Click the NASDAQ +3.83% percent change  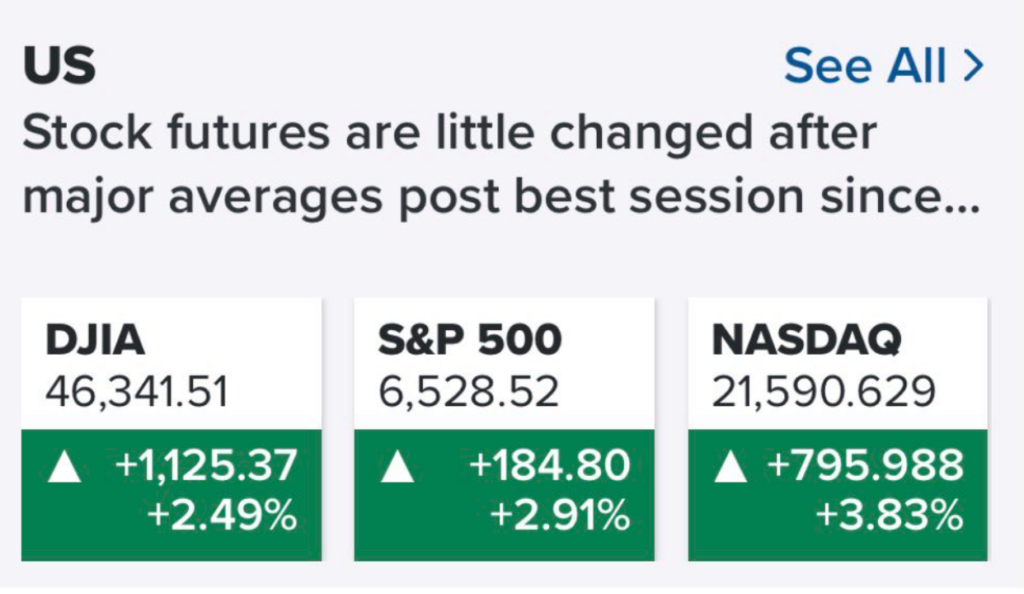click(889, 516)
